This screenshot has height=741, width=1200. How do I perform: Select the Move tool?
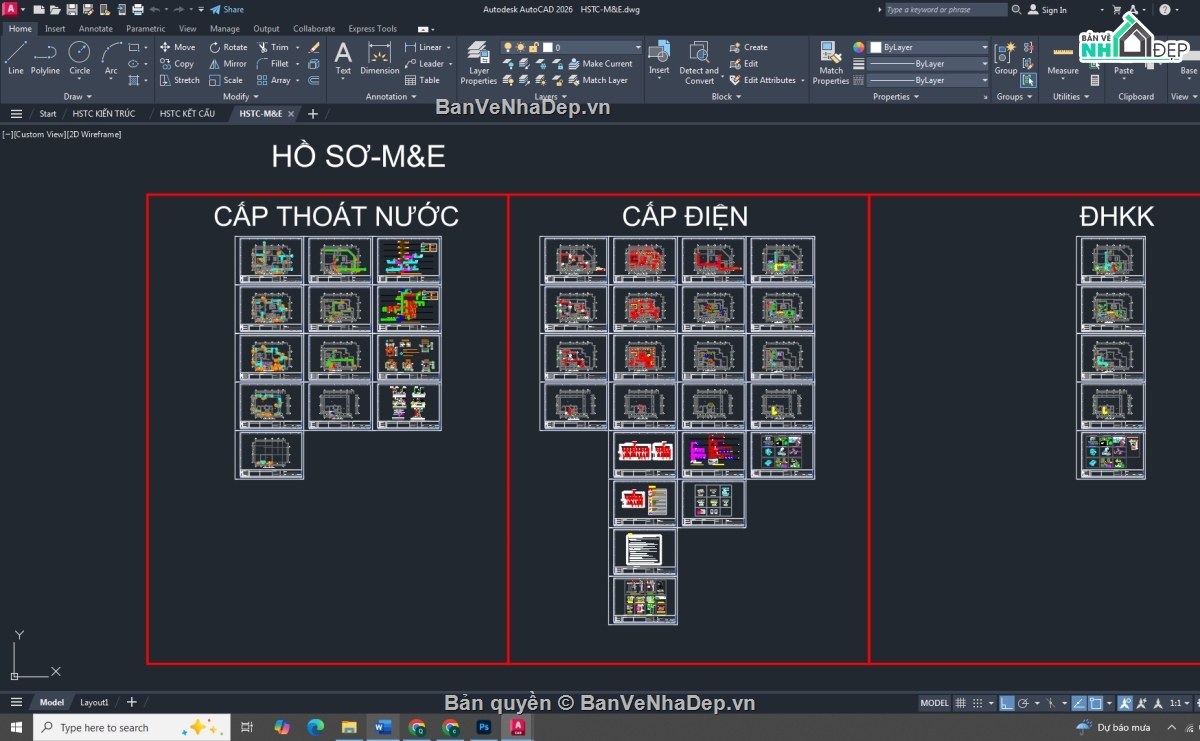(178, 46)
